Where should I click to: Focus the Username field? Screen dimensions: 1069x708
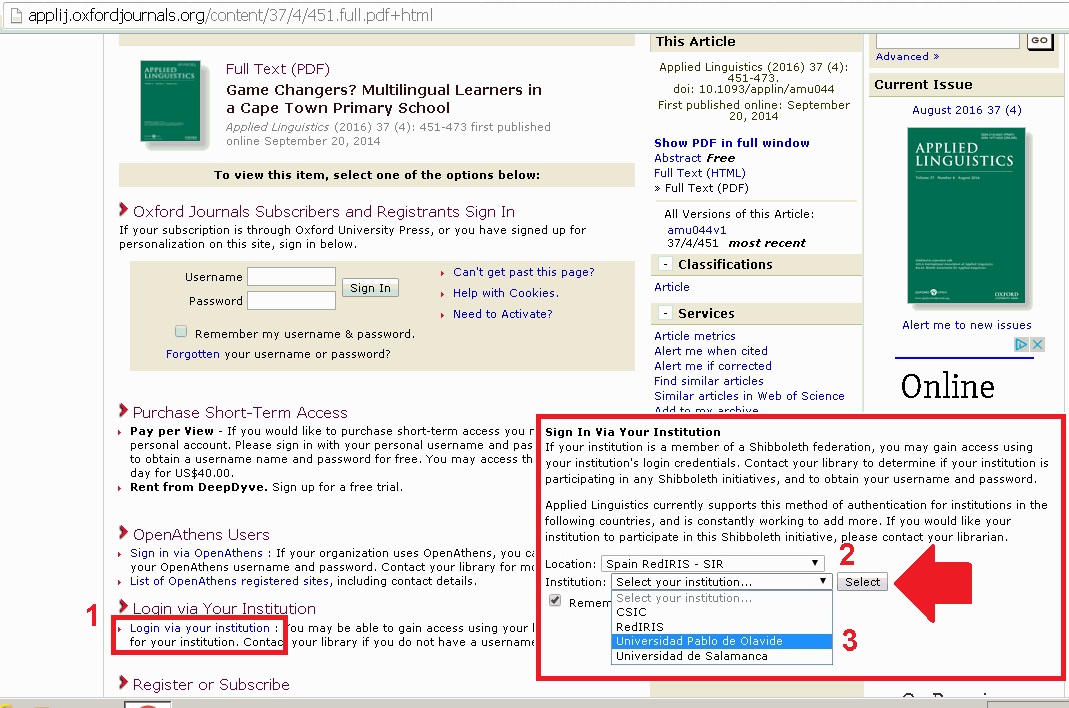tap(291, 277)
